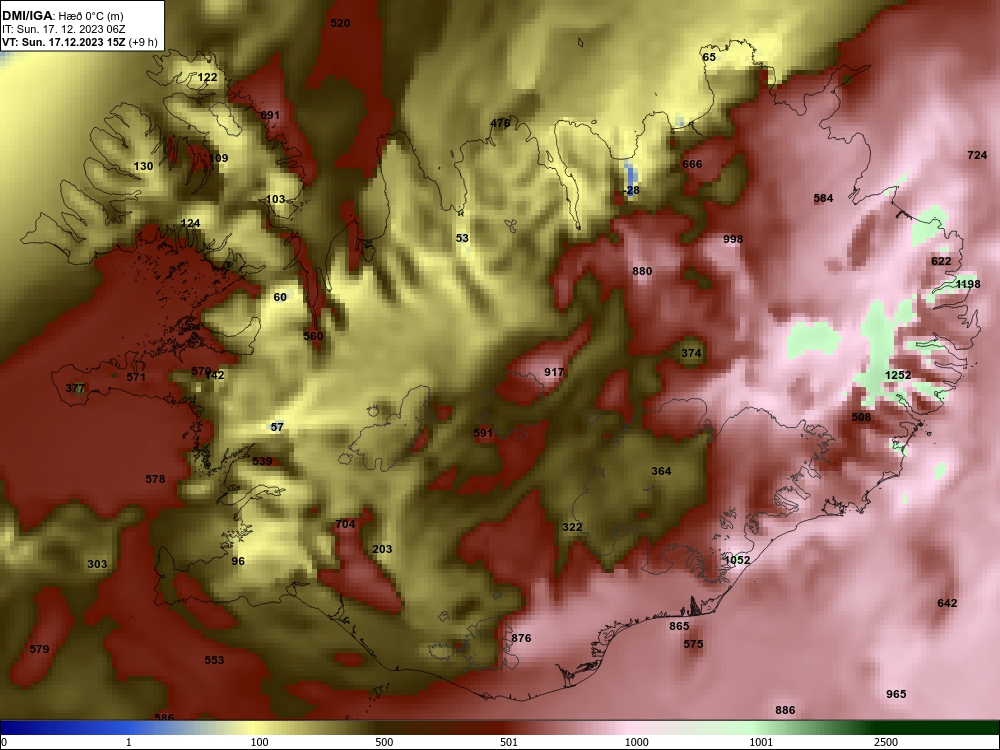Select the 539 value label

click(262, 461)
